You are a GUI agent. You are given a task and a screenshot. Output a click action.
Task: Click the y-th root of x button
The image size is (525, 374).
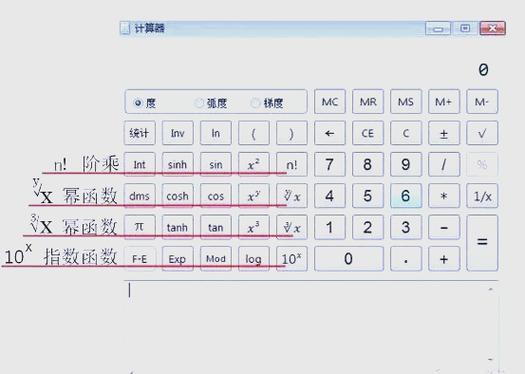tap(292, 196)
